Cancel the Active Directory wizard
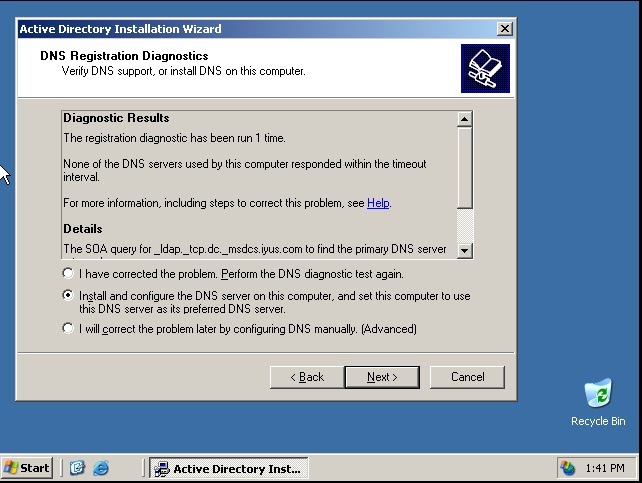The height and width of the screenshot is (483, 642). [467, 377]
